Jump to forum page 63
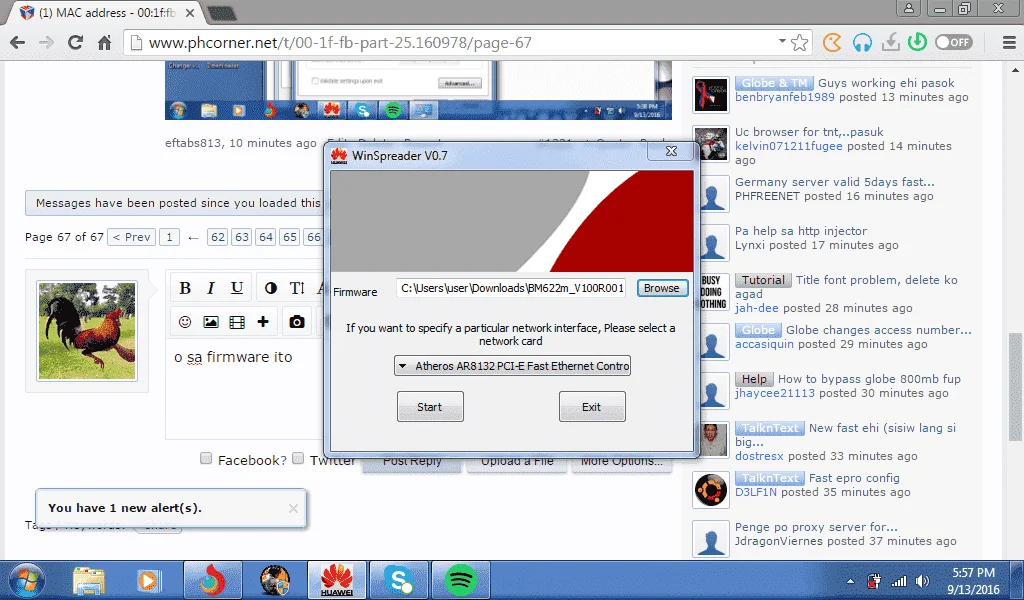 click(x=242, y=237)
